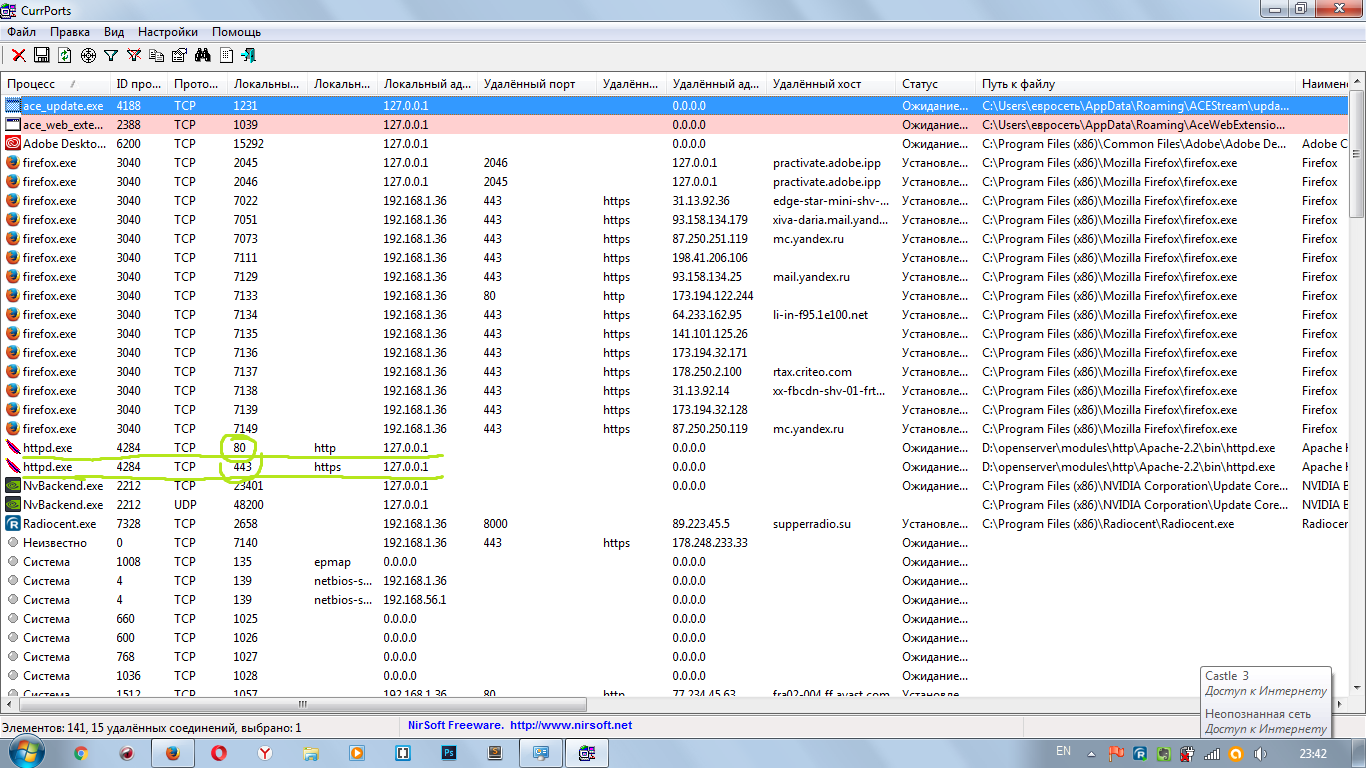Click the crosshair target toolbar icon
The width and height of the screenshot is (1366, 768).
pos(88,55)
